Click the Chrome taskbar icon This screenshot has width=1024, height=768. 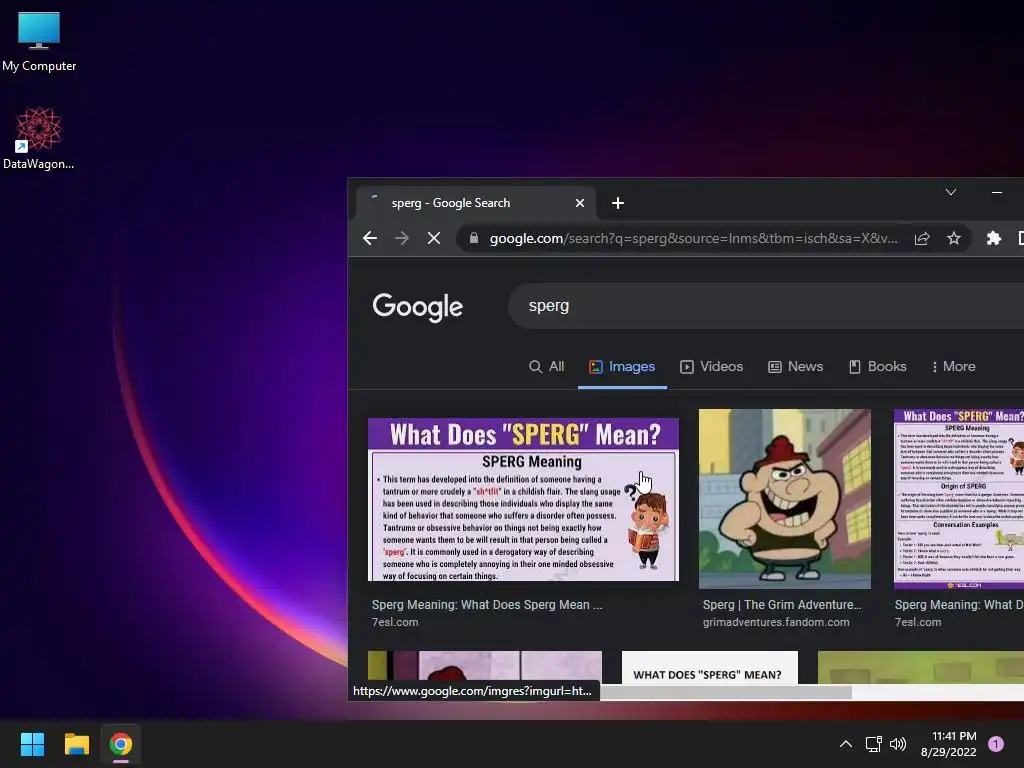(x=121, y=744)
